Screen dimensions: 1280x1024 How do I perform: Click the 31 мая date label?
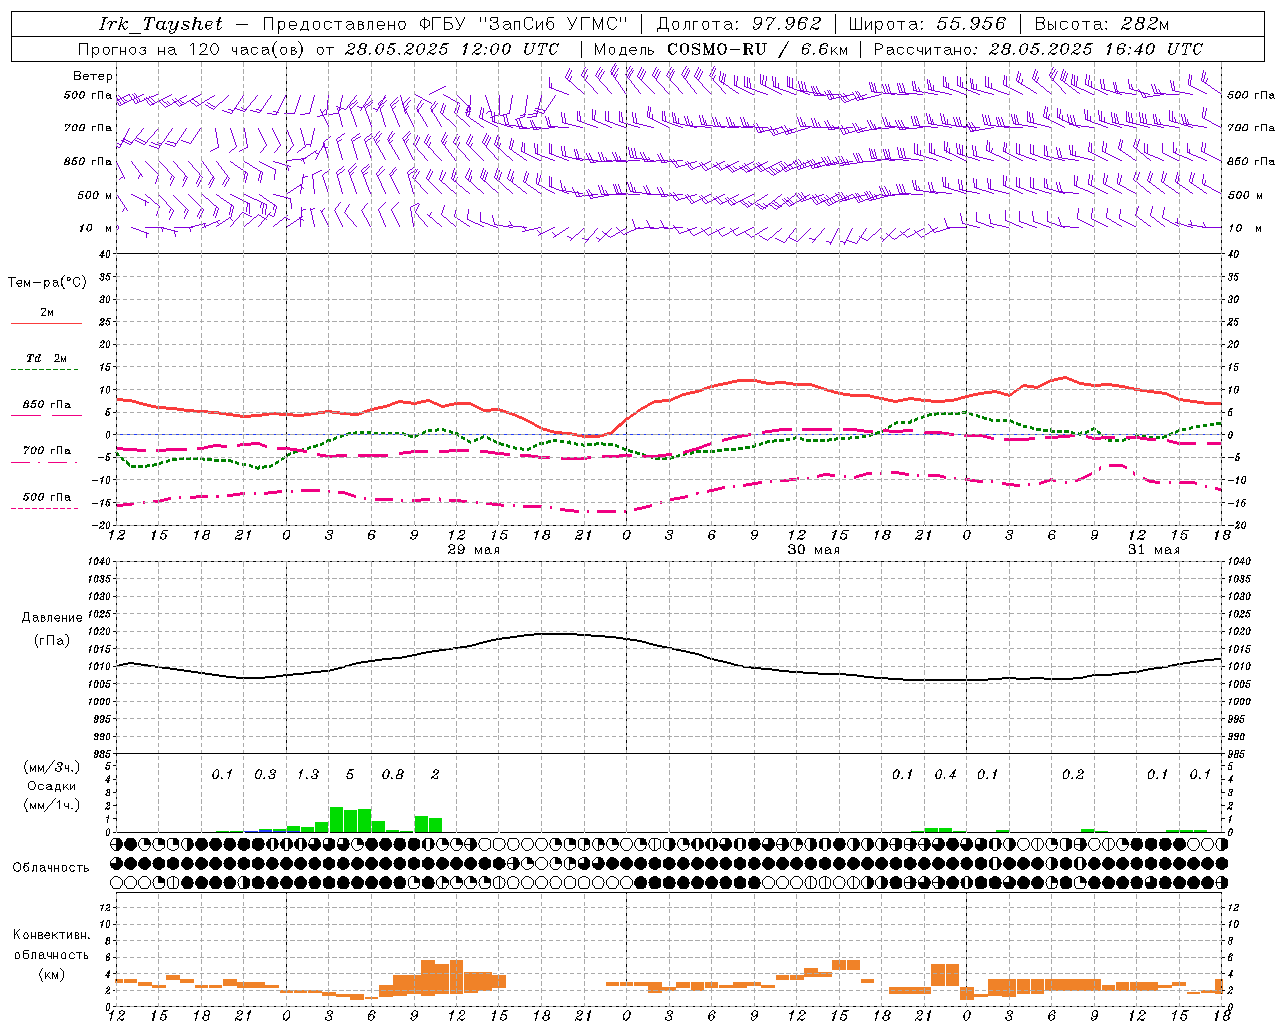point(1153,550)
